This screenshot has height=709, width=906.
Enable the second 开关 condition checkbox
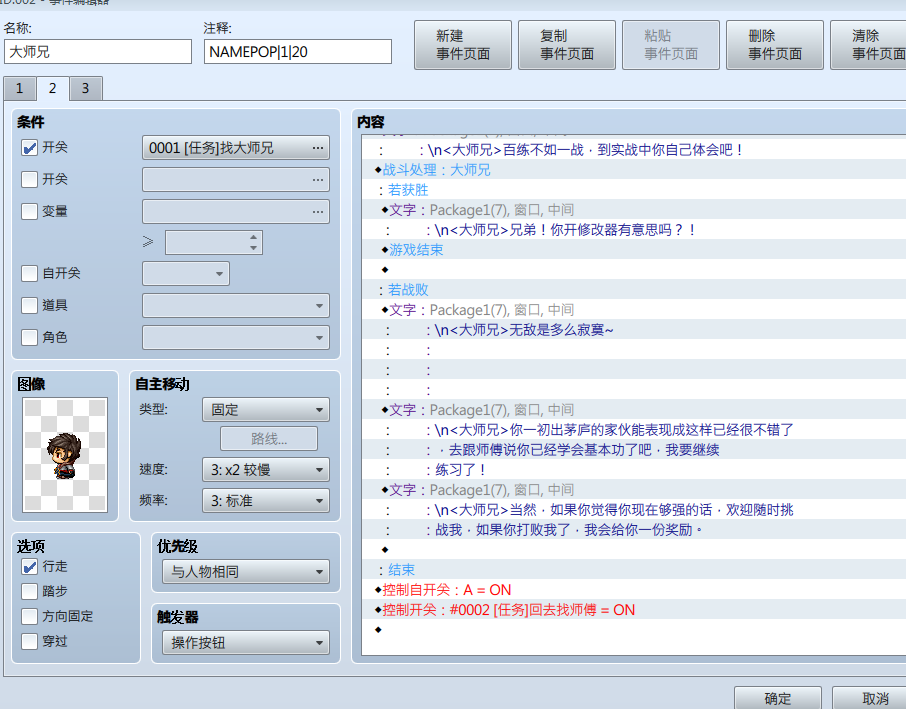[x=29, y=180]
